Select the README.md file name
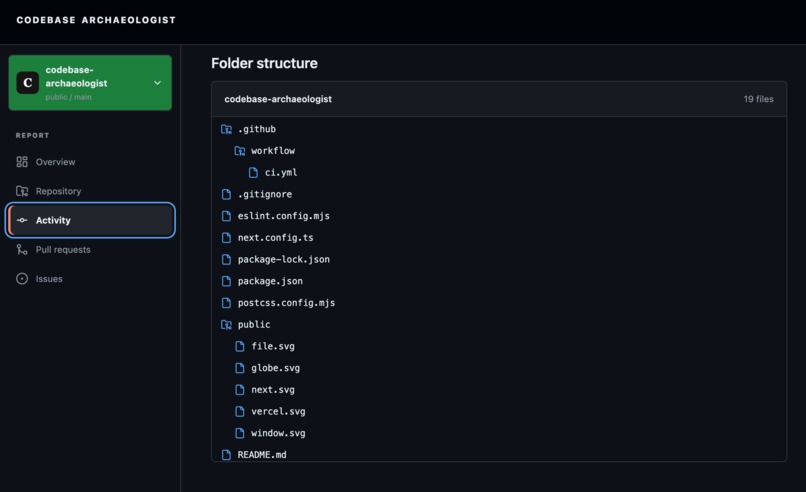This screenshot has width=806, height=492. pyautogui.click(x=262, y=455)
